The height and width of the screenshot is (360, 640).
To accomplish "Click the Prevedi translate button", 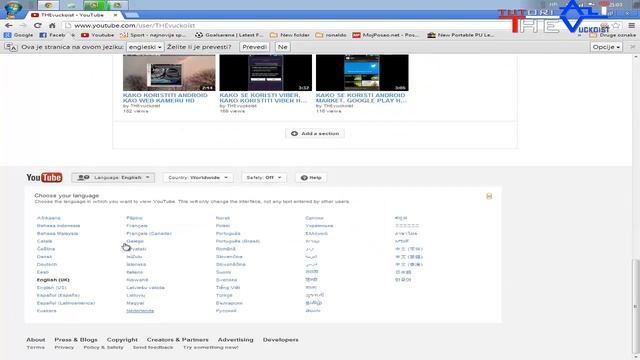I will pos(254,47).
